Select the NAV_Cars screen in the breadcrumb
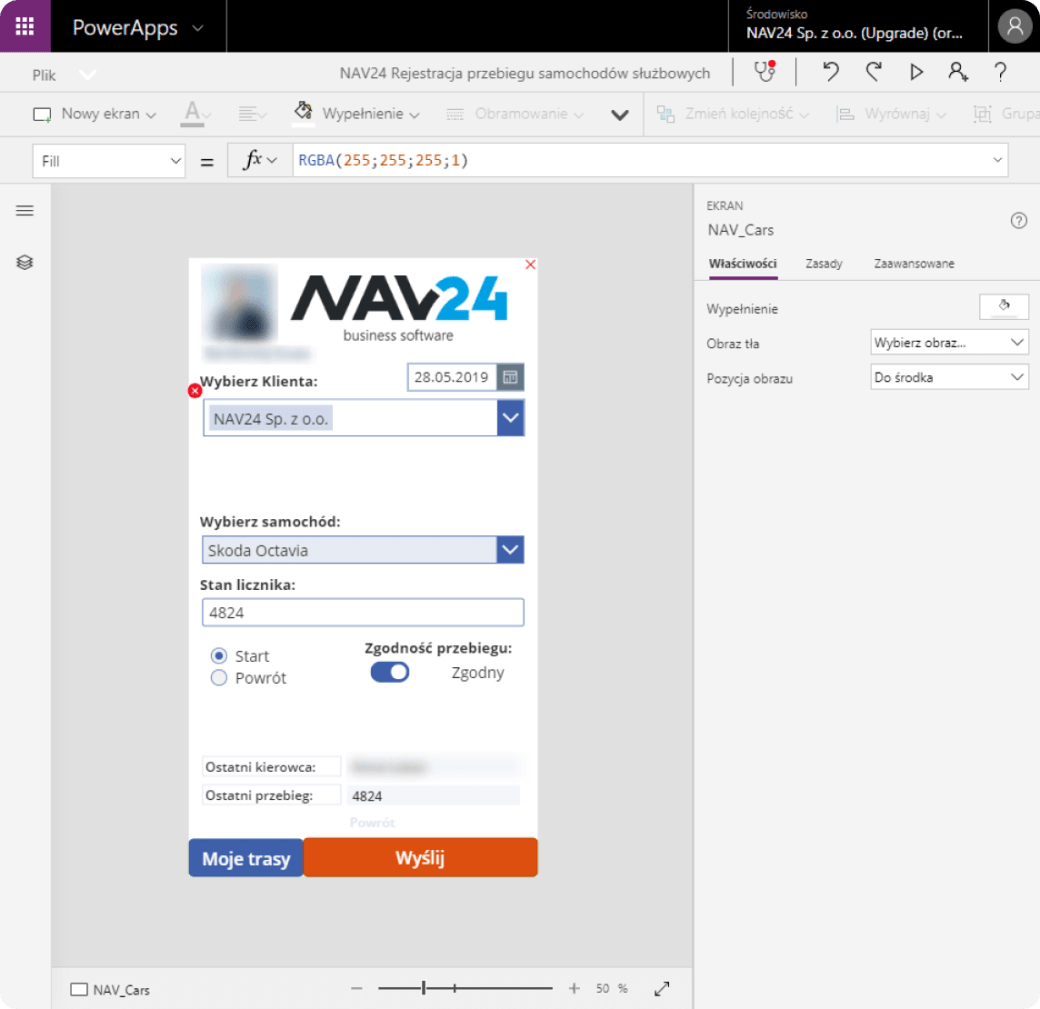 coord(110,990)
